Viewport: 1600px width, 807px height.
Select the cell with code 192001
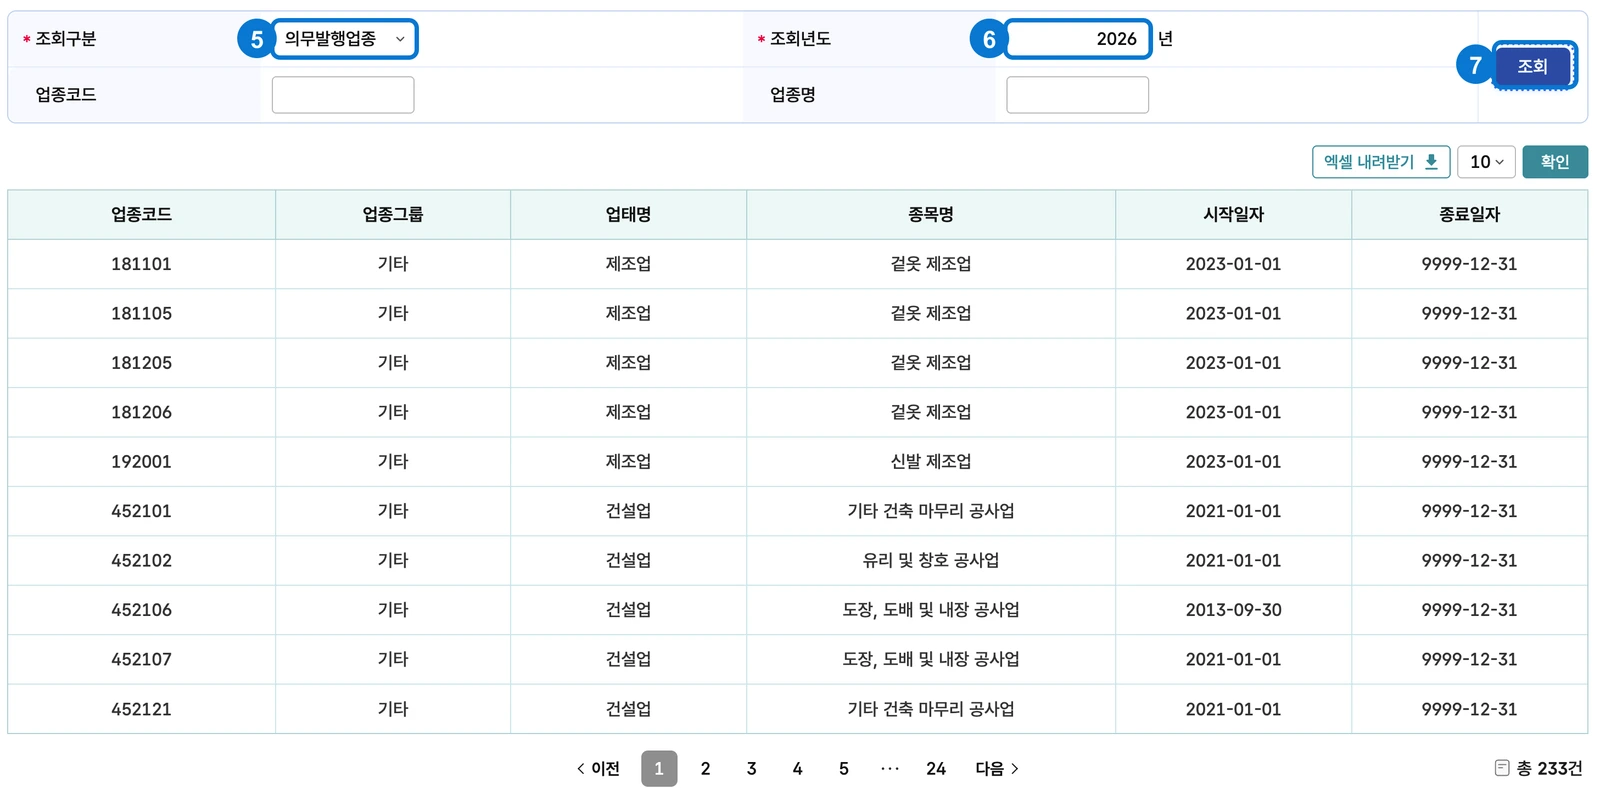(141, 462)
